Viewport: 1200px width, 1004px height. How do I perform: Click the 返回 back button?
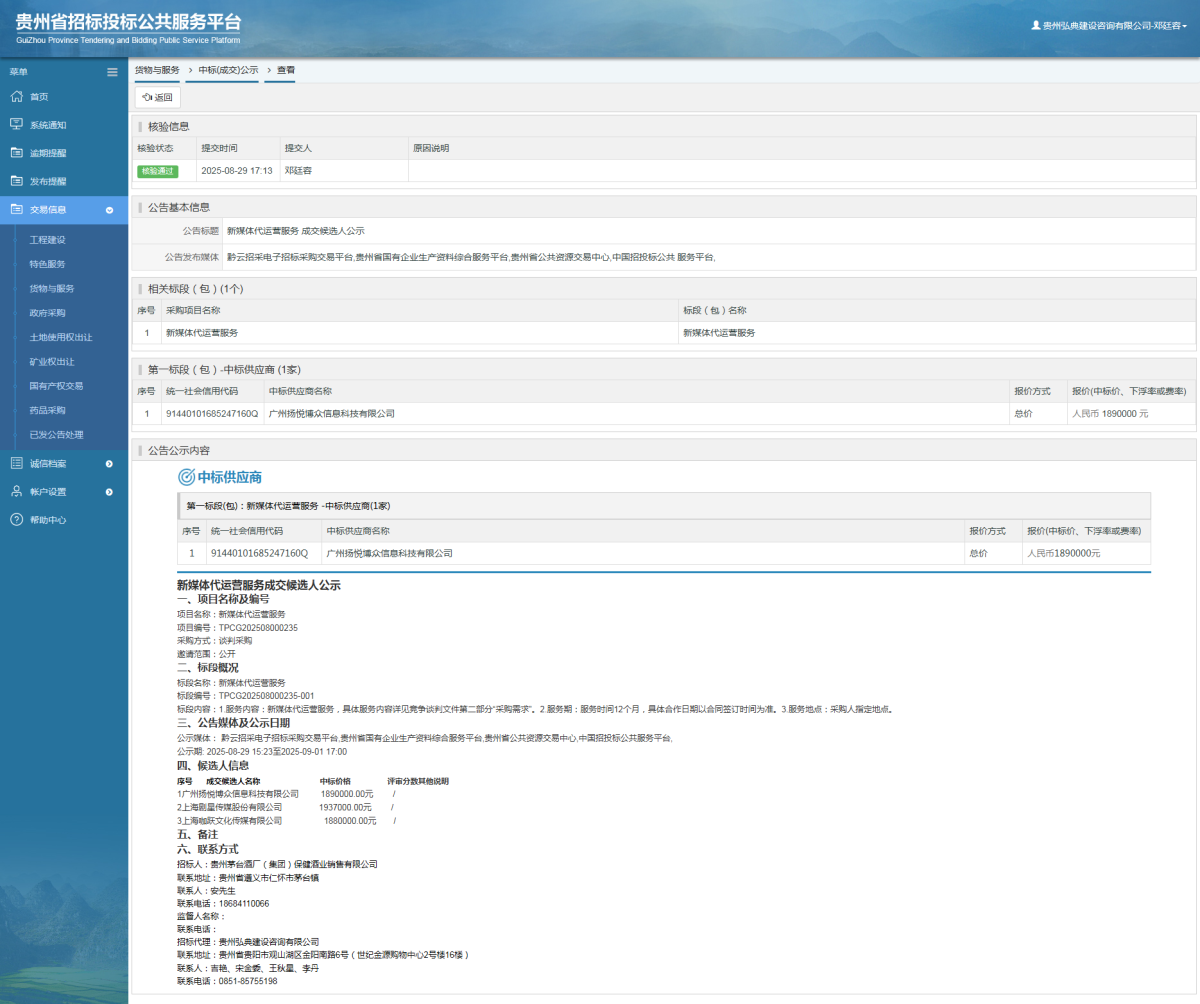point(158,97)
